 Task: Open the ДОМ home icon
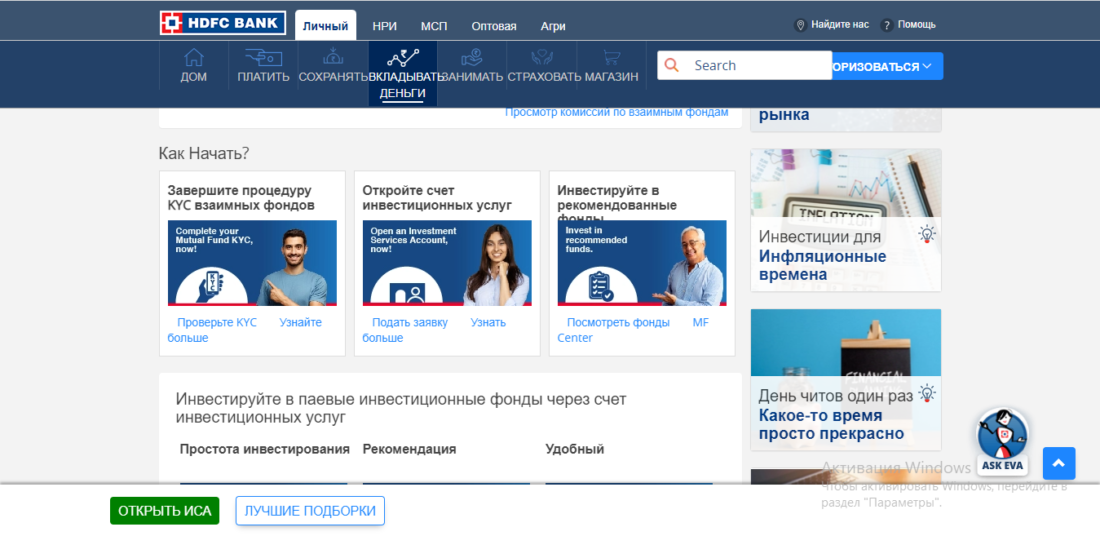194,58
